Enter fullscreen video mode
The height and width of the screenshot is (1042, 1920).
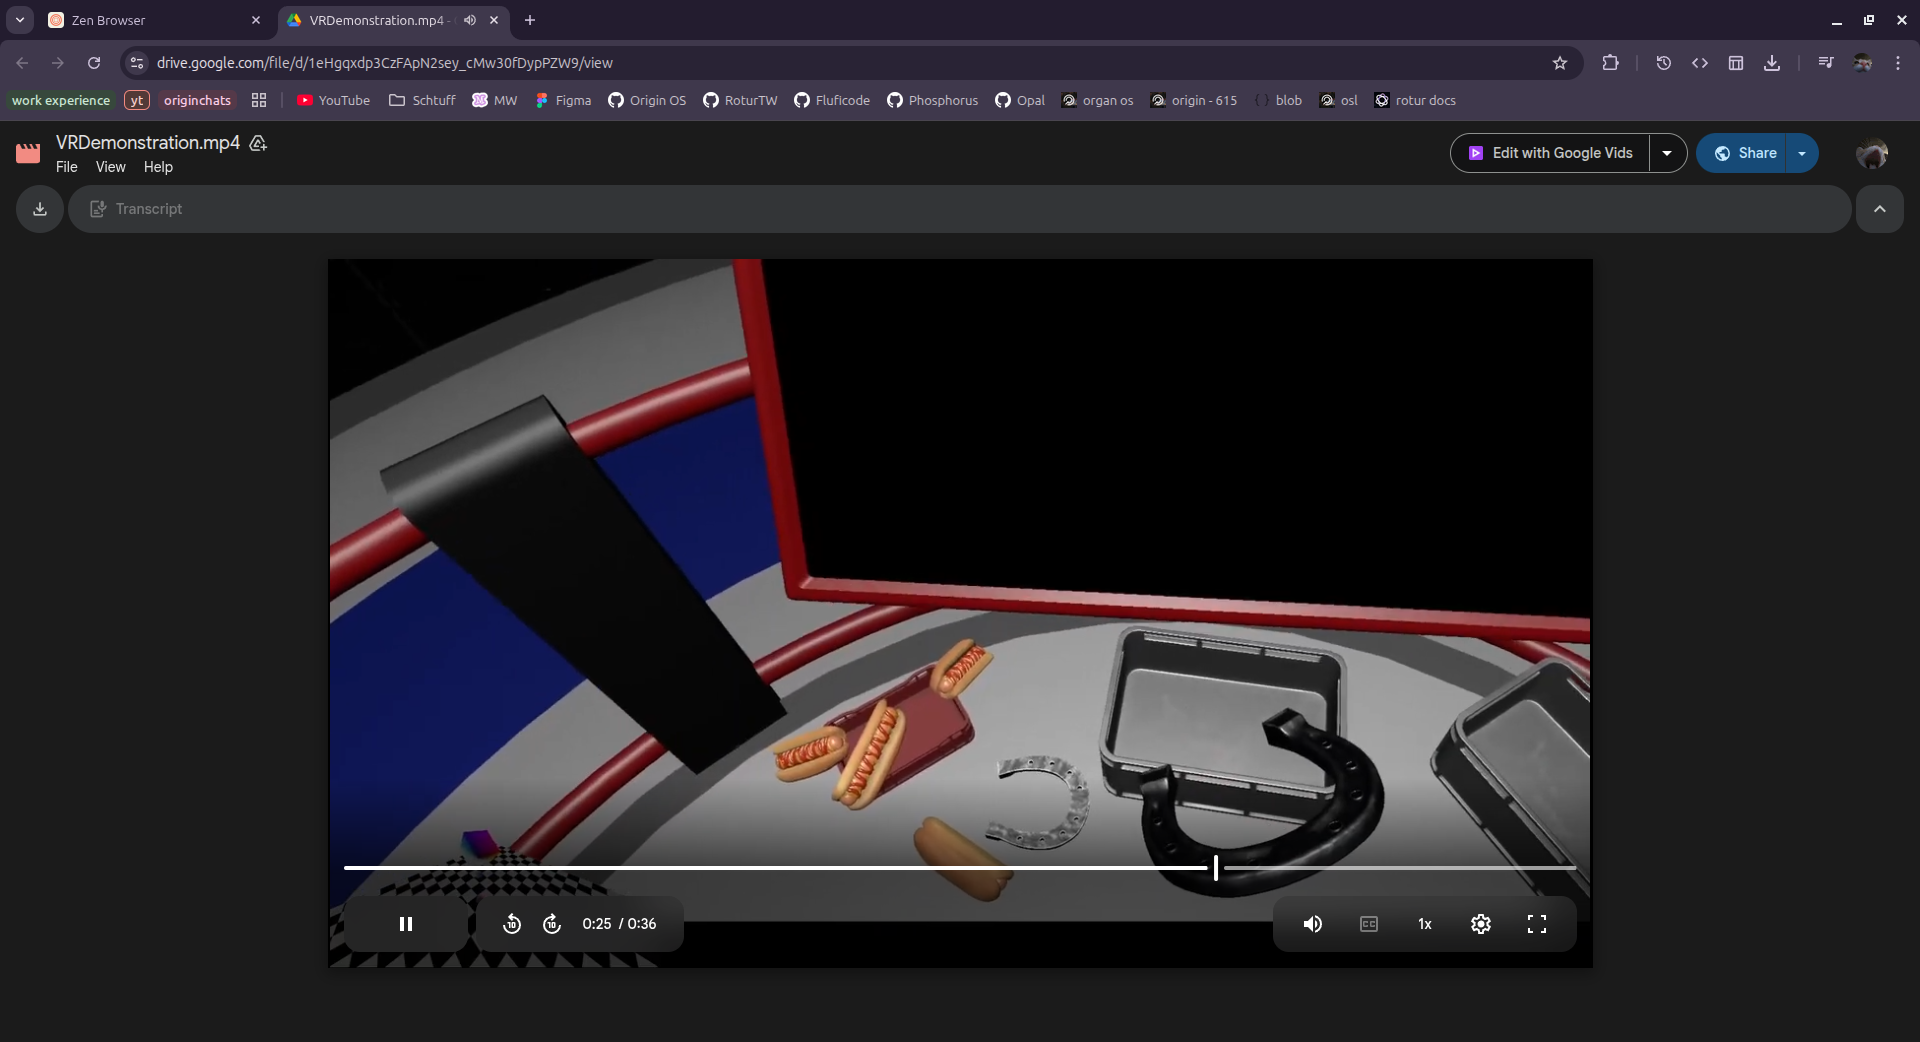point(1537,924)
